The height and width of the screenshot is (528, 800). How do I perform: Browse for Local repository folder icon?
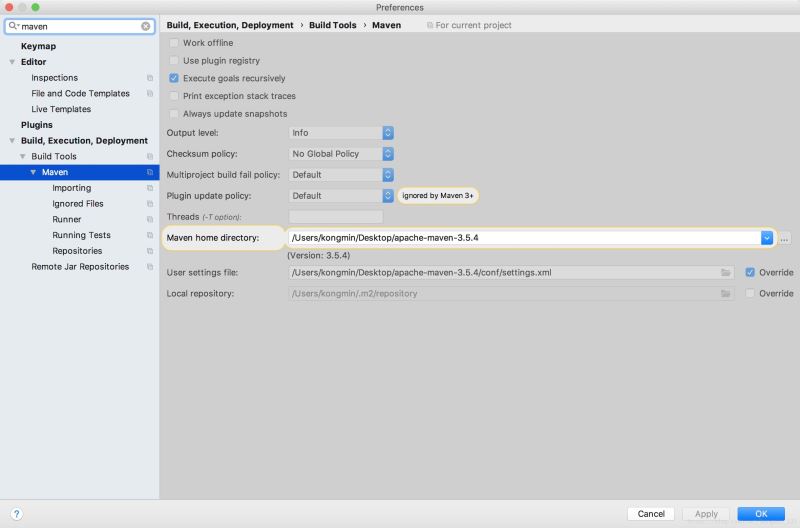726,294
